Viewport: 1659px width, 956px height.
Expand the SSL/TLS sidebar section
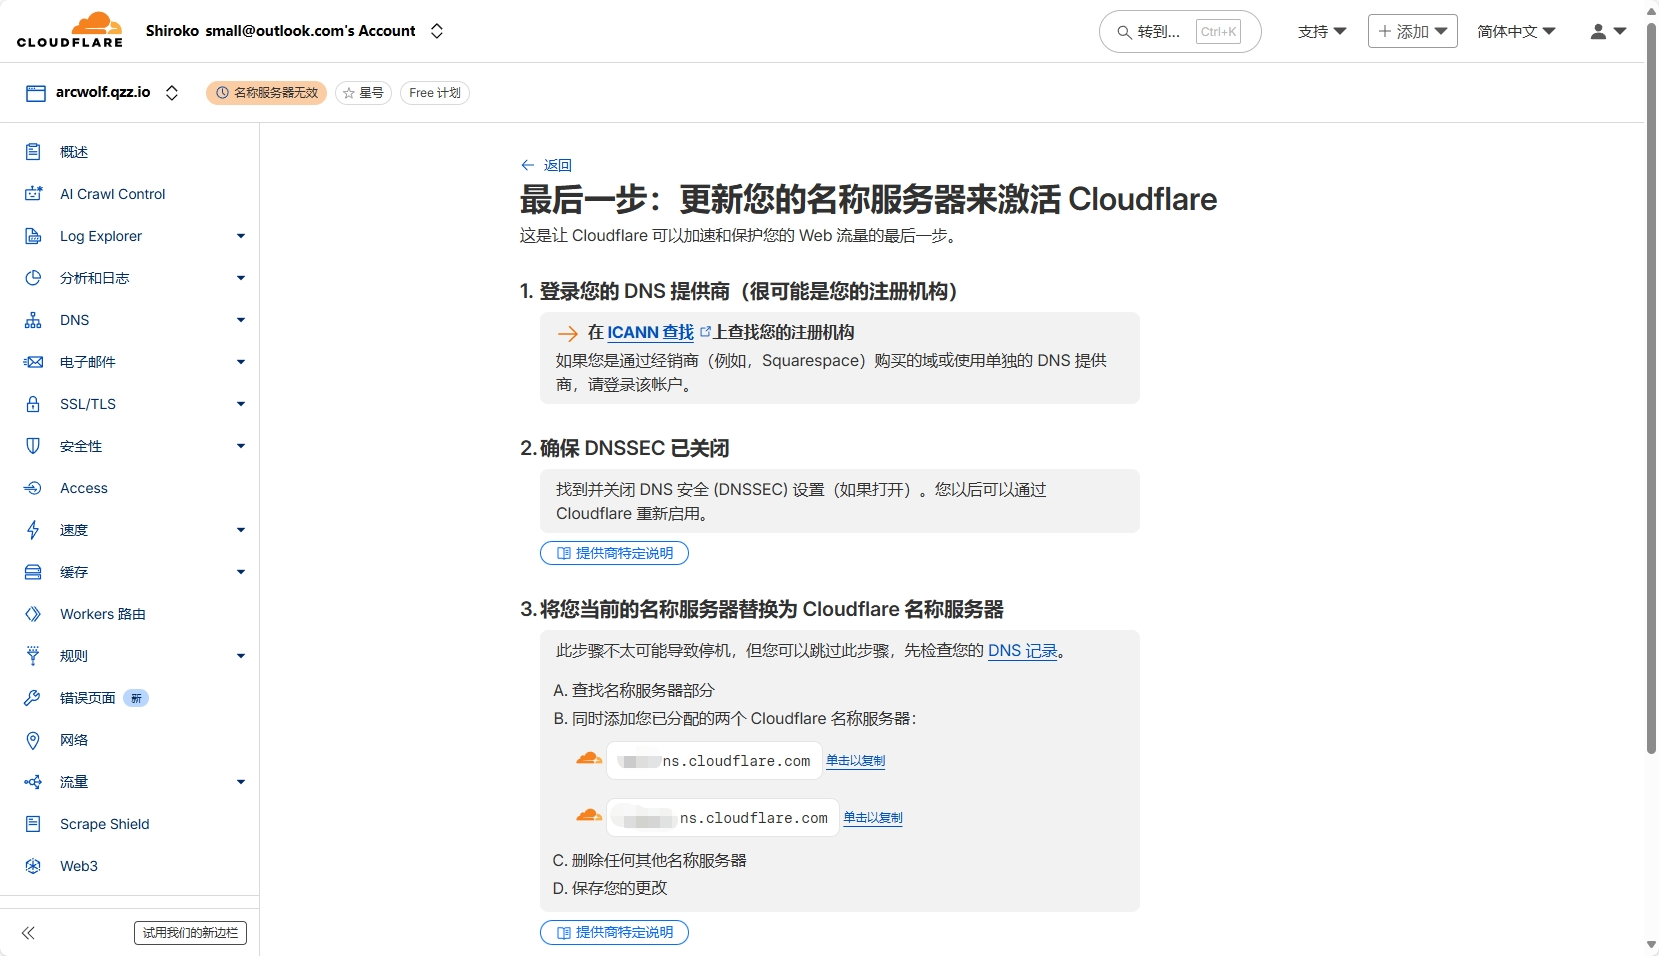click(240, 404)
